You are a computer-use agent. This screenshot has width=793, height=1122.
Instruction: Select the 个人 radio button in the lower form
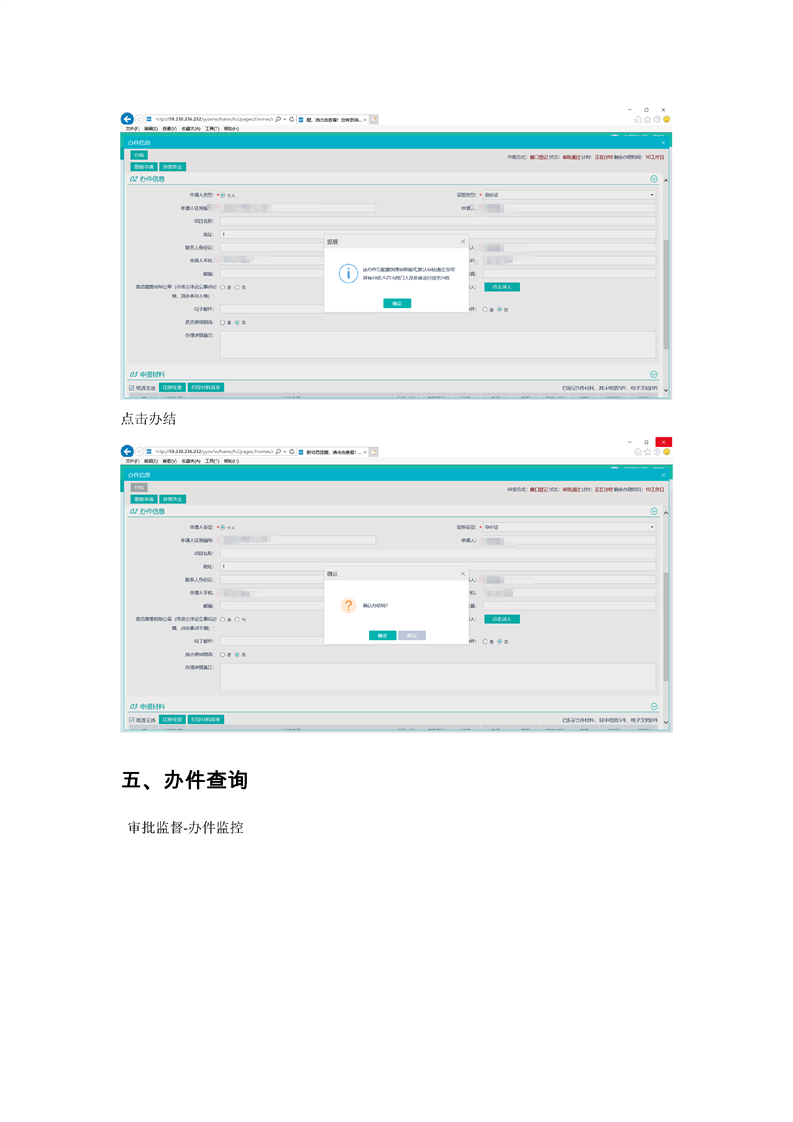coord(222,526)
